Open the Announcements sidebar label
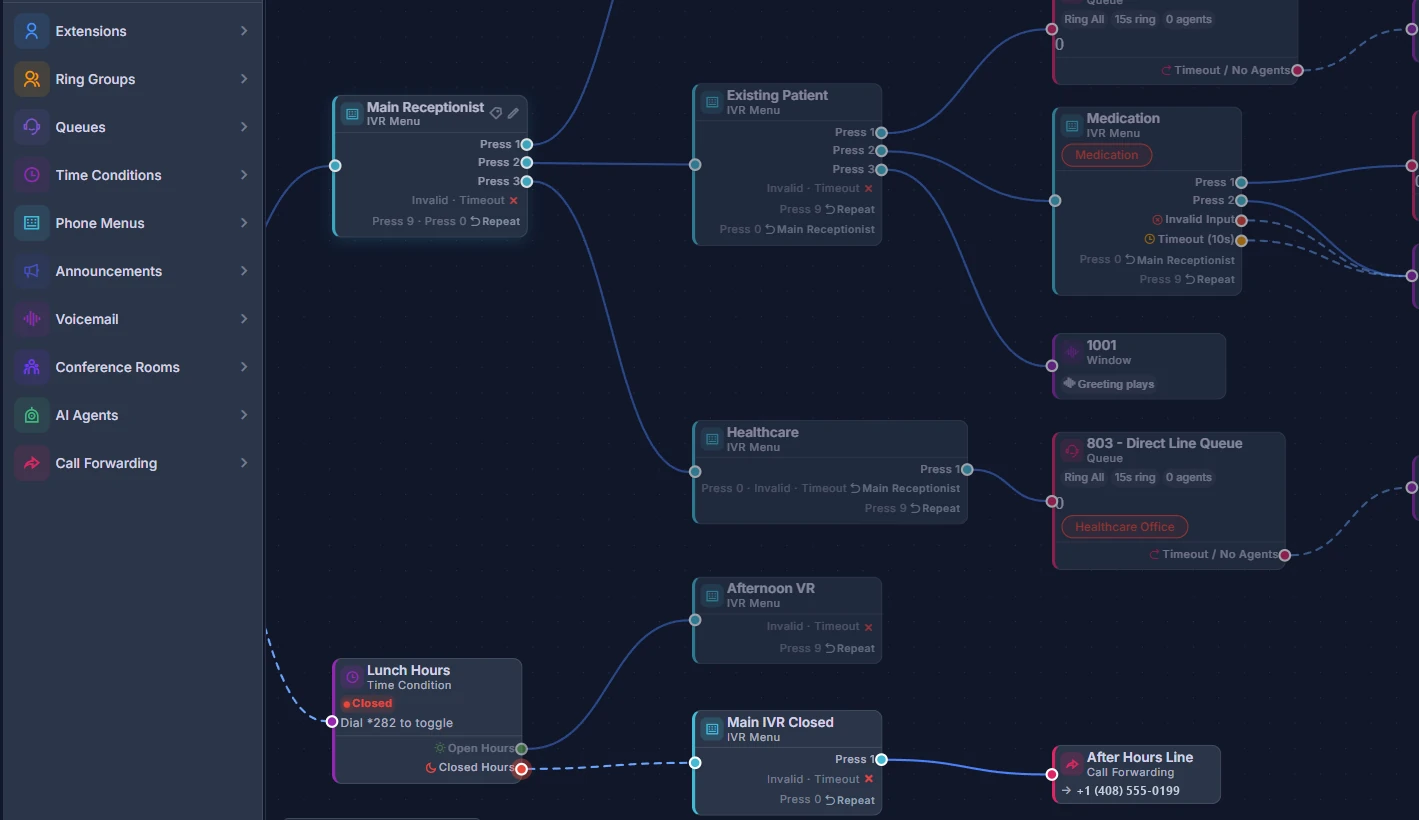Screen dimensions: 1419x820 109,271
